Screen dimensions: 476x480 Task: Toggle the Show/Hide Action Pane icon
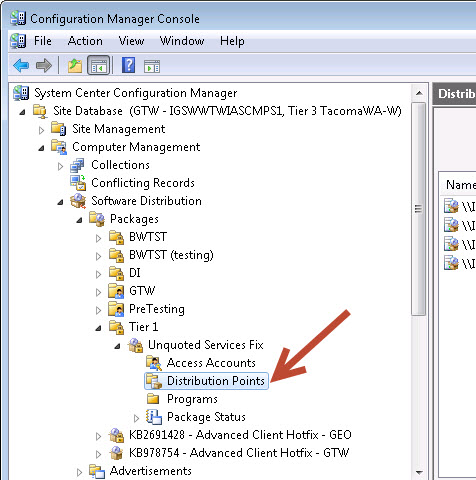(x=152, y=66)
